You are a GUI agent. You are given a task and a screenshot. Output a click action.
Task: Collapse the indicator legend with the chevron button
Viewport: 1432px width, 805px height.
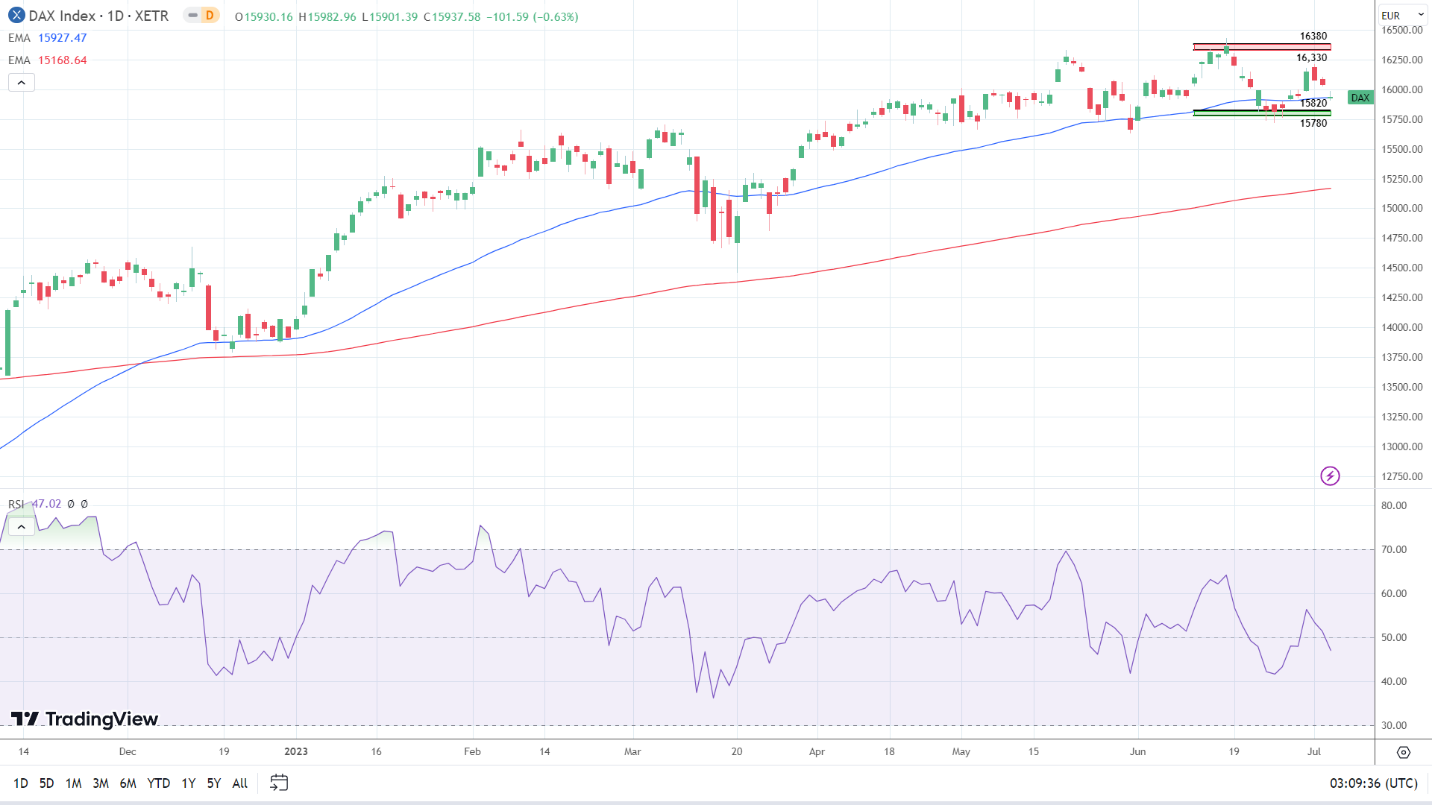click(x=21, y=82)
